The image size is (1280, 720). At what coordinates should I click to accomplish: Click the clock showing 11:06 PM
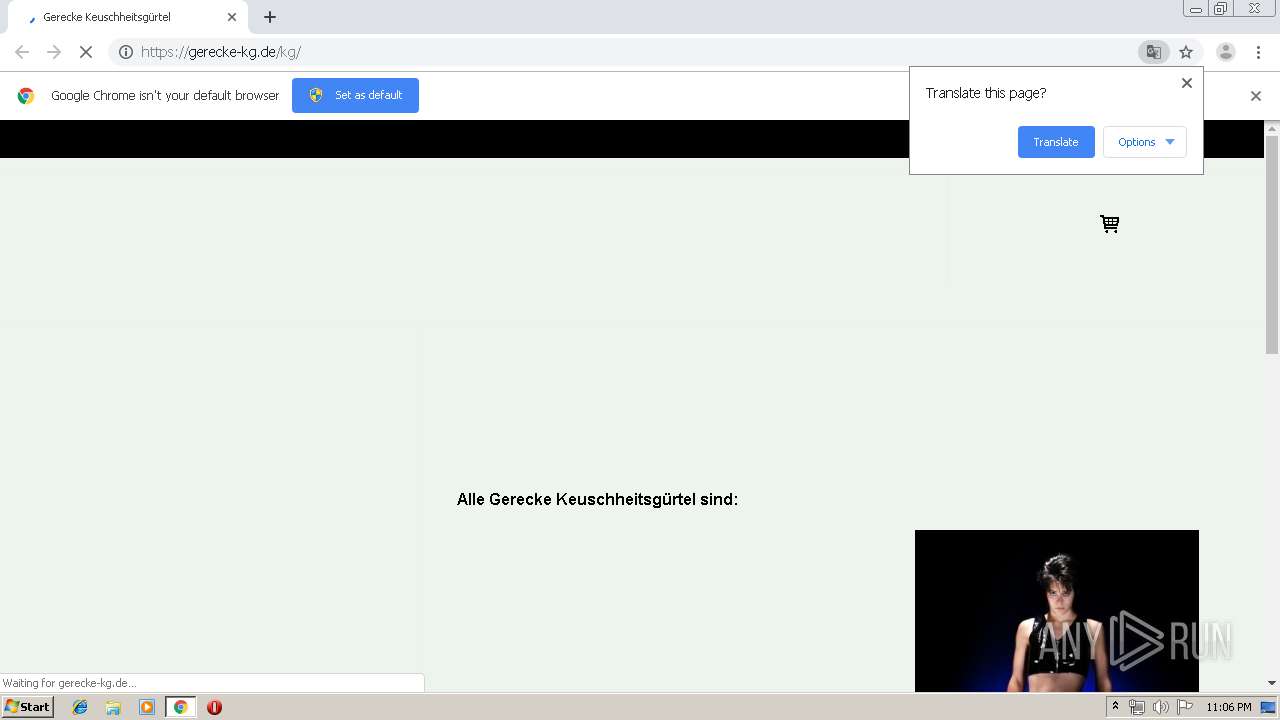(1229, 707)
